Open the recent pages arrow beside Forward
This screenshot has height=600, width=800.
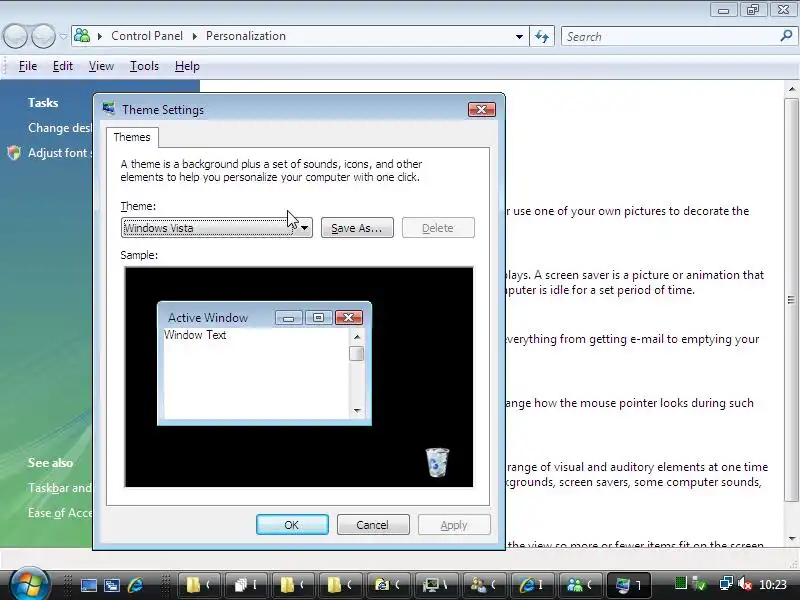click(63, 37)
